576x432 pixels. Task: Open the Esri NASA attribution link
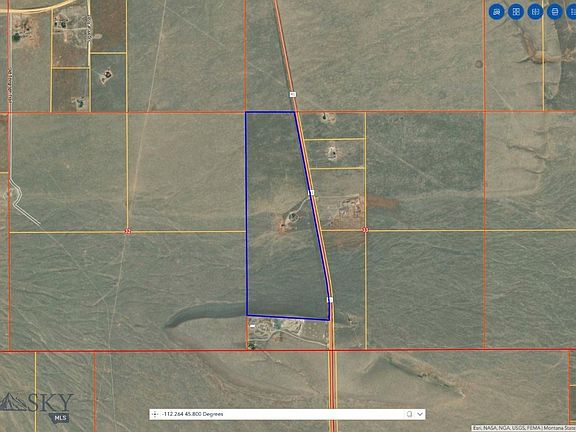(x=523, y=428)
